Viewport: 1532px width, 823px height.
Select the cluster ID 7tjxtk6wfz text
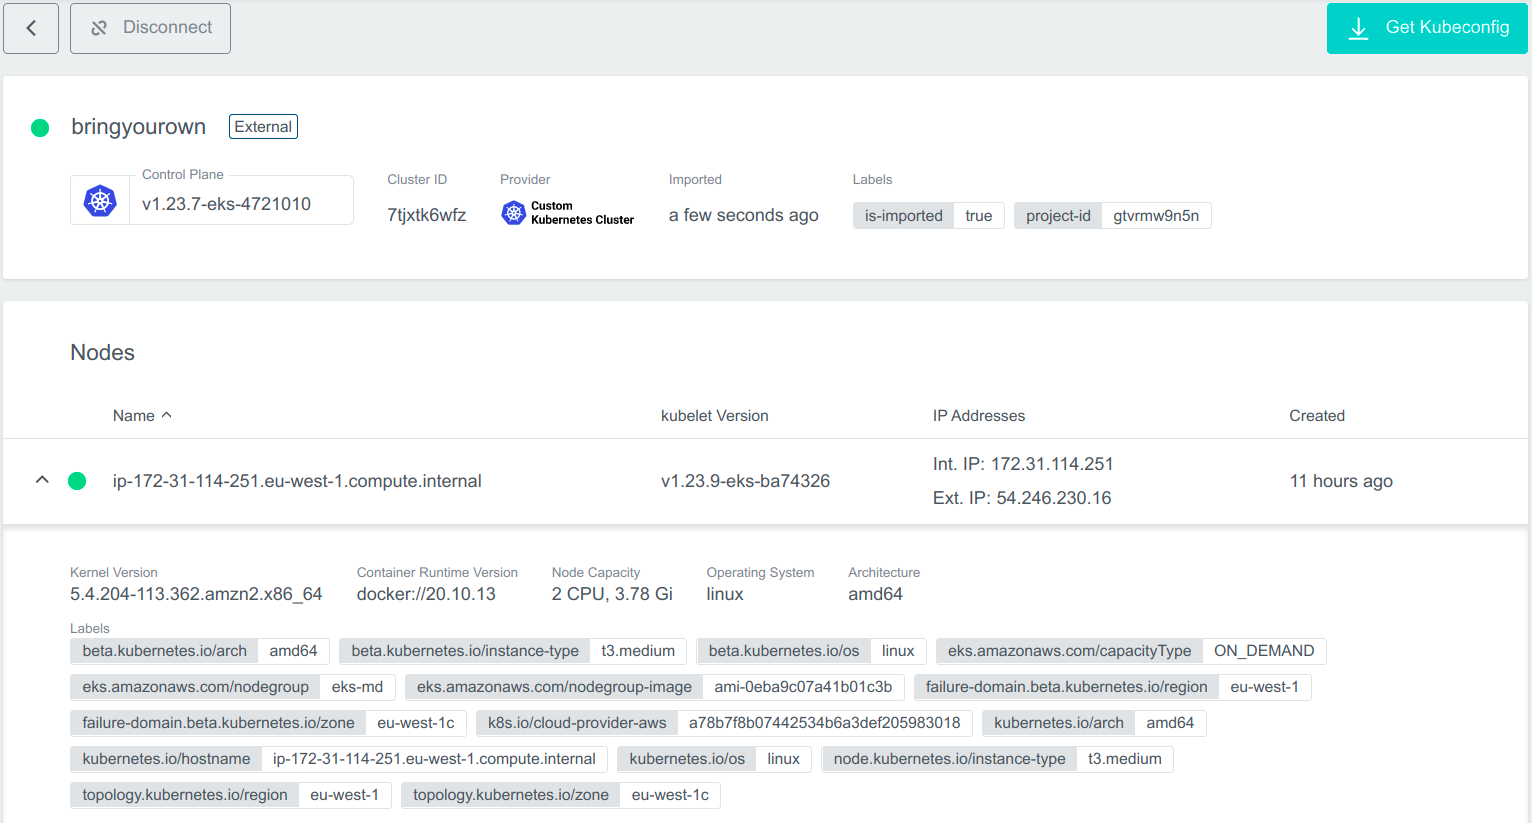pyautogui.click(x=426, y=215)
